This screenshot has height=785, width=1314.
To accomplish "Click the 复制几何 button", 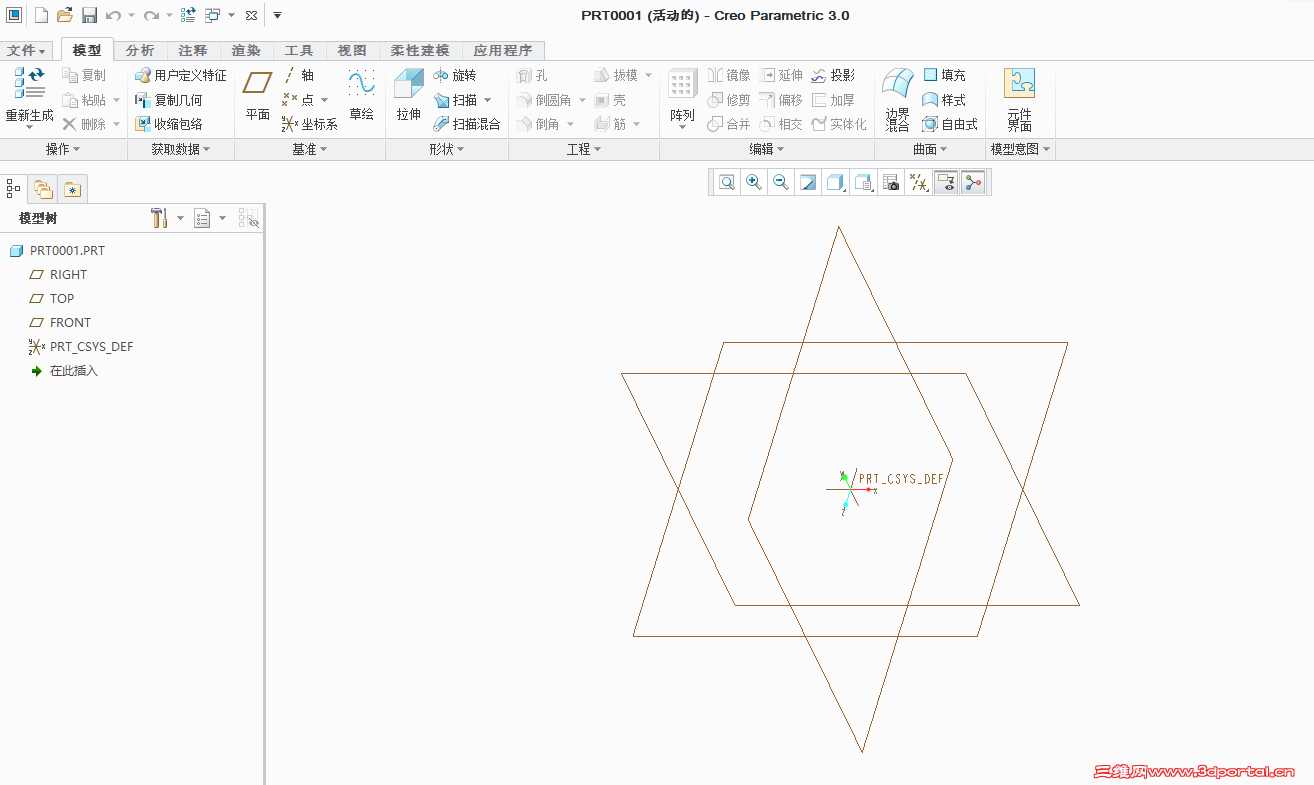I will pyautogui.click(x=169, y=100).
